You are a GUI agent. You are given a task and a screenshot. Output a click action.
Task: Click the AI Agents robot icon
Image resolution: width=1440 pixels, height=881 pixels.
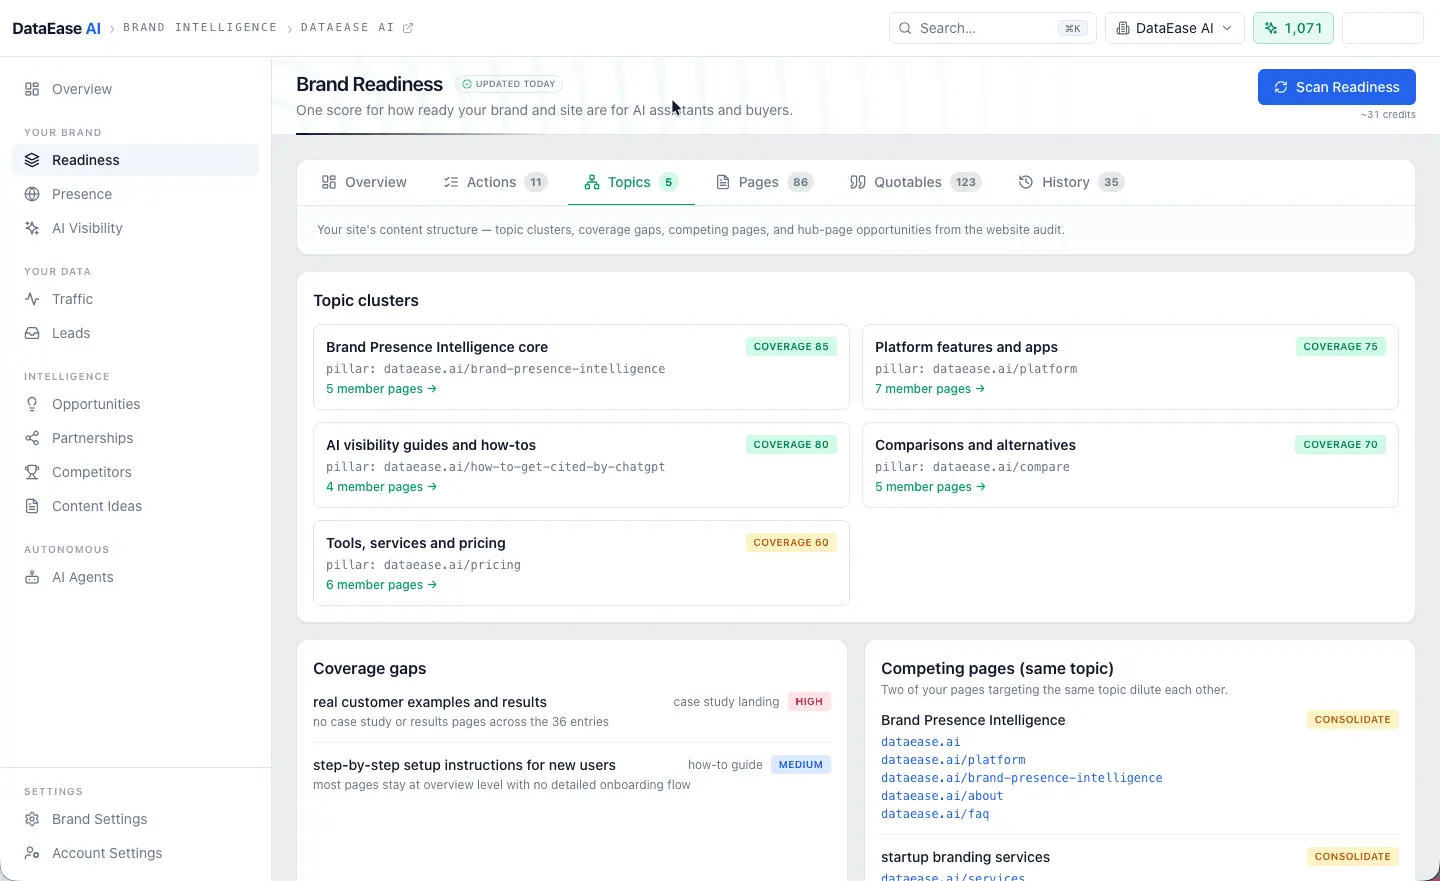(32, 577)
